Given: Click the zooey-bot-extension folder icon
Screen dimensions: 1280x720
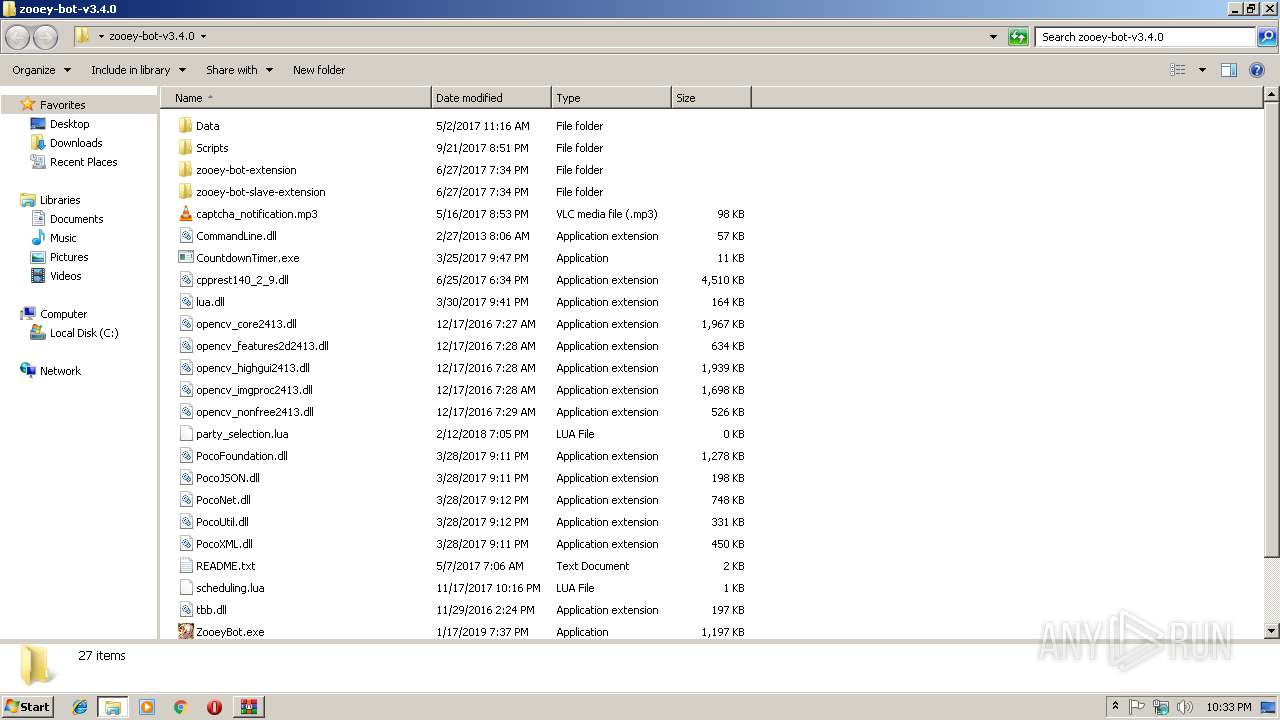Looking at the screenshot, I should click(x=185, y=170).
